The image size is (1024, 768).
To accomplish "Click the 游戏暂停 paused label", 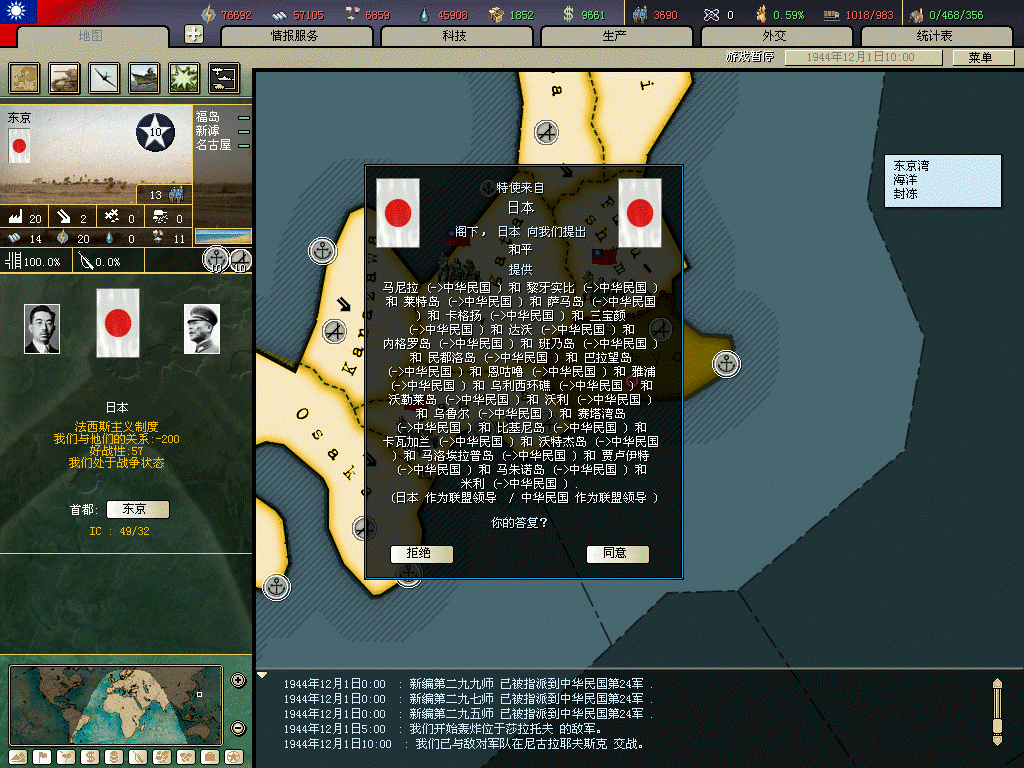I will (750, 57).
